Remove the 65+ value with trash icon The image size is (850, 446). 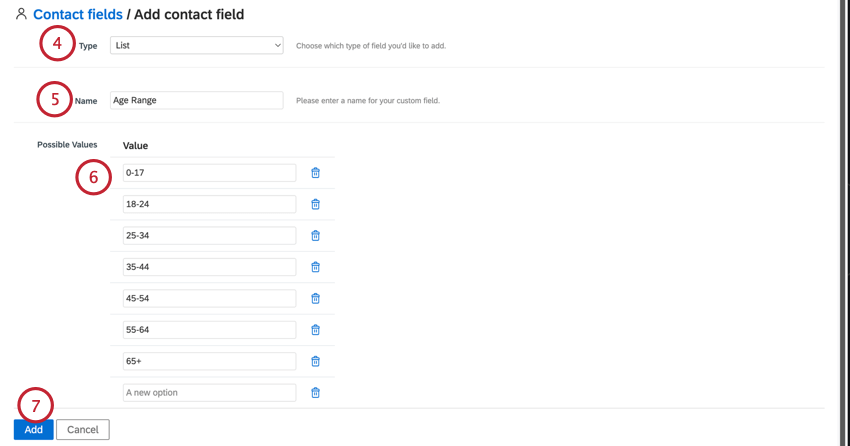(315, 361)
